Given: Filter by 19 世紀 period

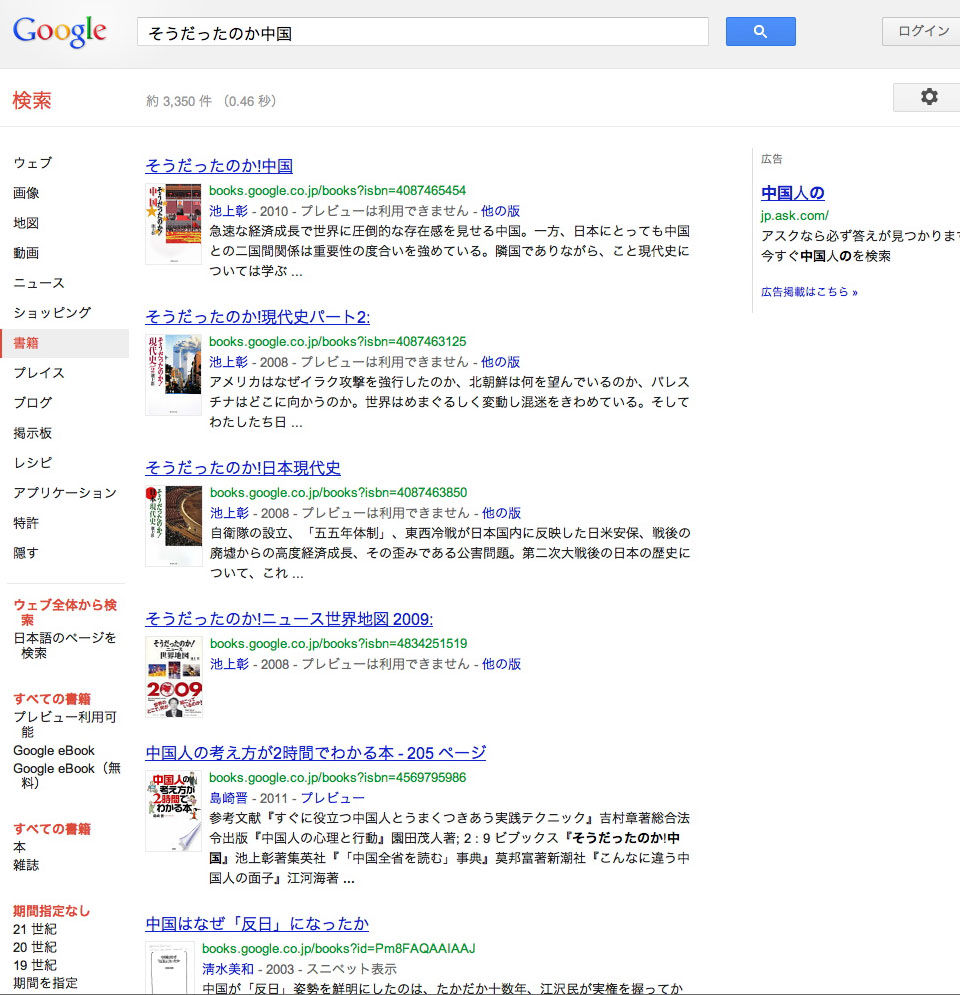Looking at the screenshot, I should 35,965.
